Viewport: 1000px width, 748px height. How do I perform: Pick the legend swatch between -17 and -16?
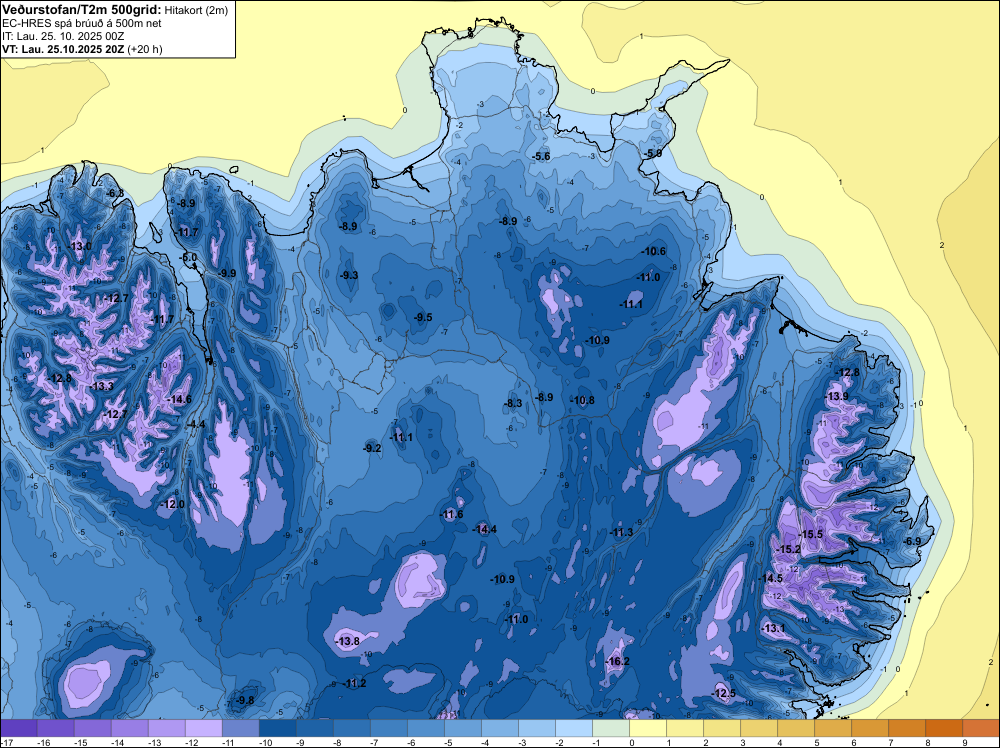[x=19, y=728]
